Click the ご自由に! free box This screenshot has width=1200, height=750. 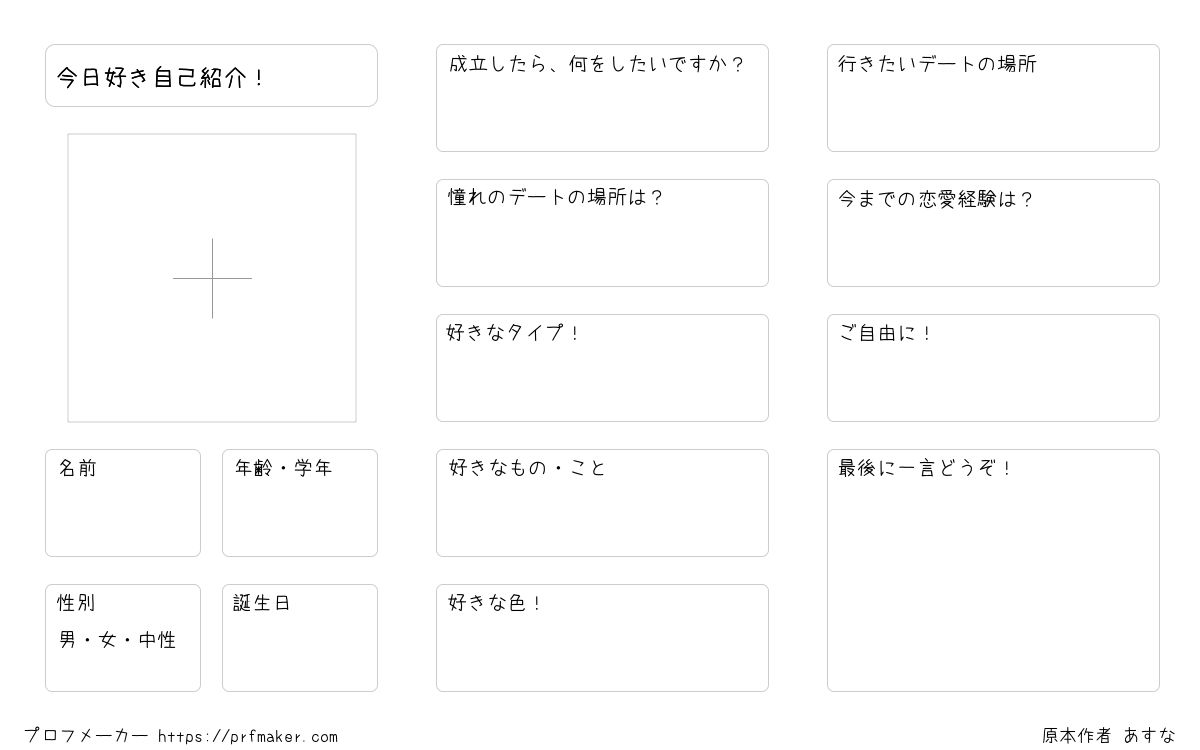point(993,368)
